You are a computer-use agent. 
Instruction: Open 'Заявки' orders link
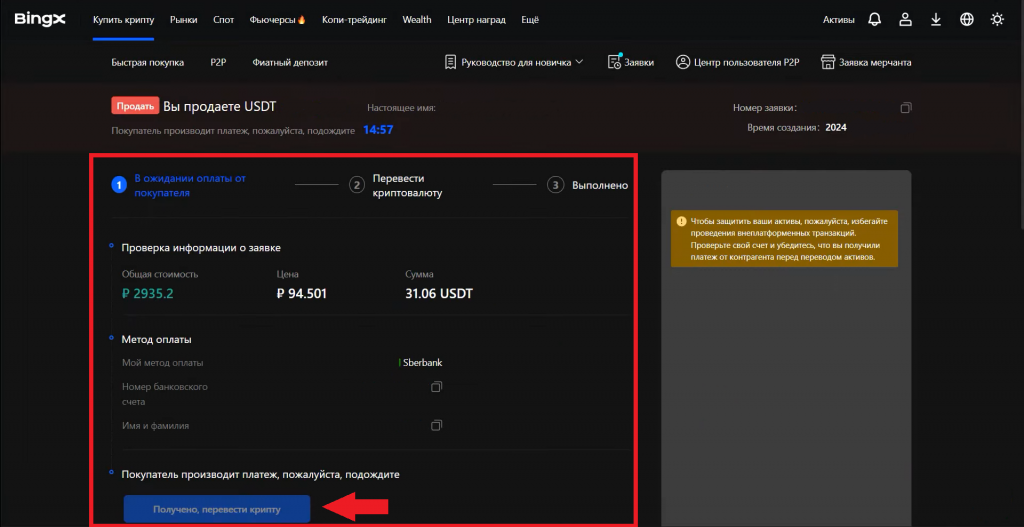pyautogui.click(x=631, y=62)
